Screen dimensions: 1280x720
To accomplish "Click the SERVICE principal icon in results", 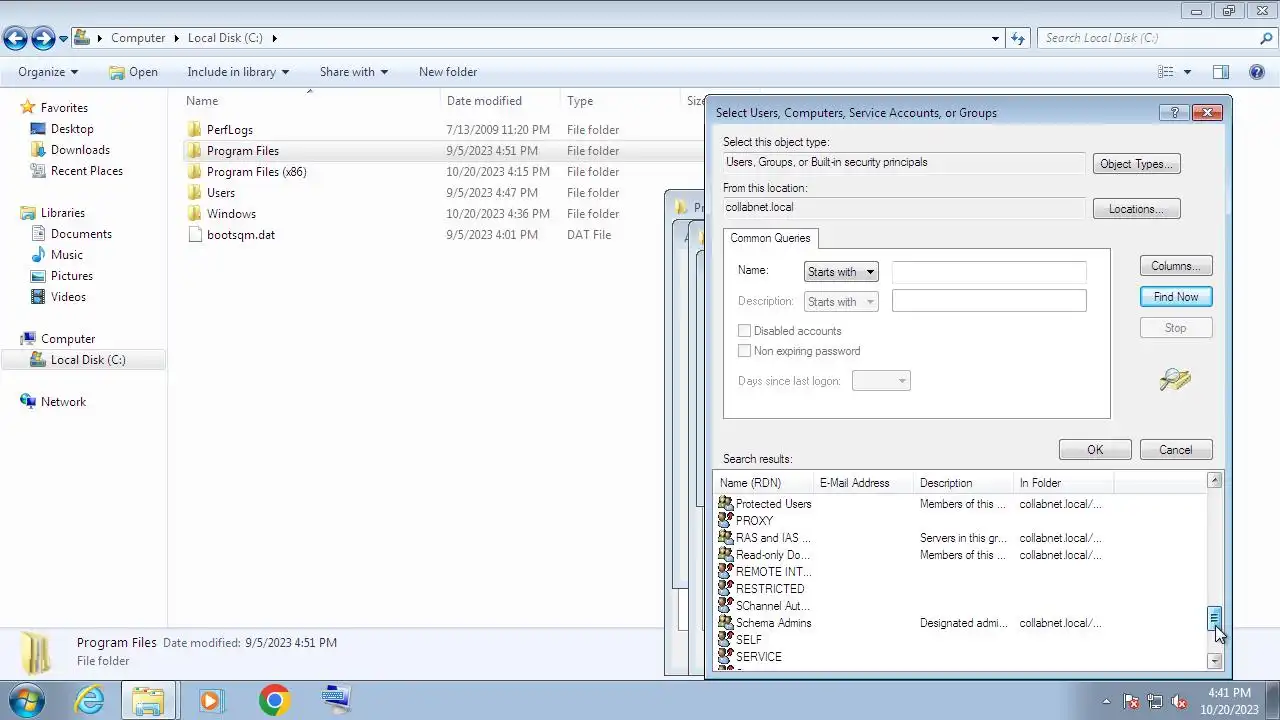I will (x=726, y=657).
